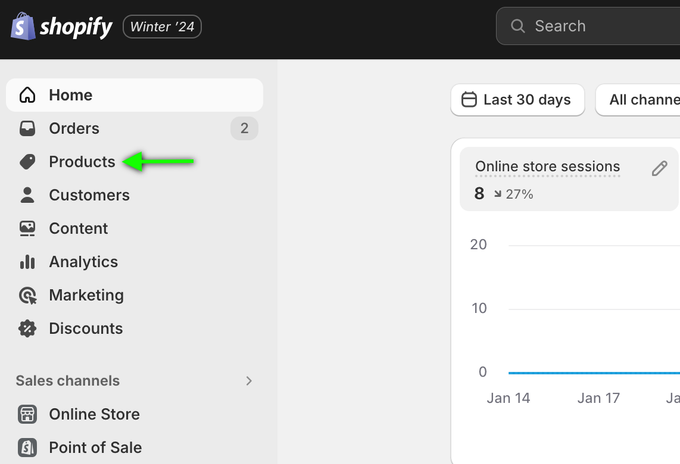Image resolution: width=680 pixels, height=464 pixels.
Task: Open the Winter '24 edition badge
Action: click(x=162, y=26)
